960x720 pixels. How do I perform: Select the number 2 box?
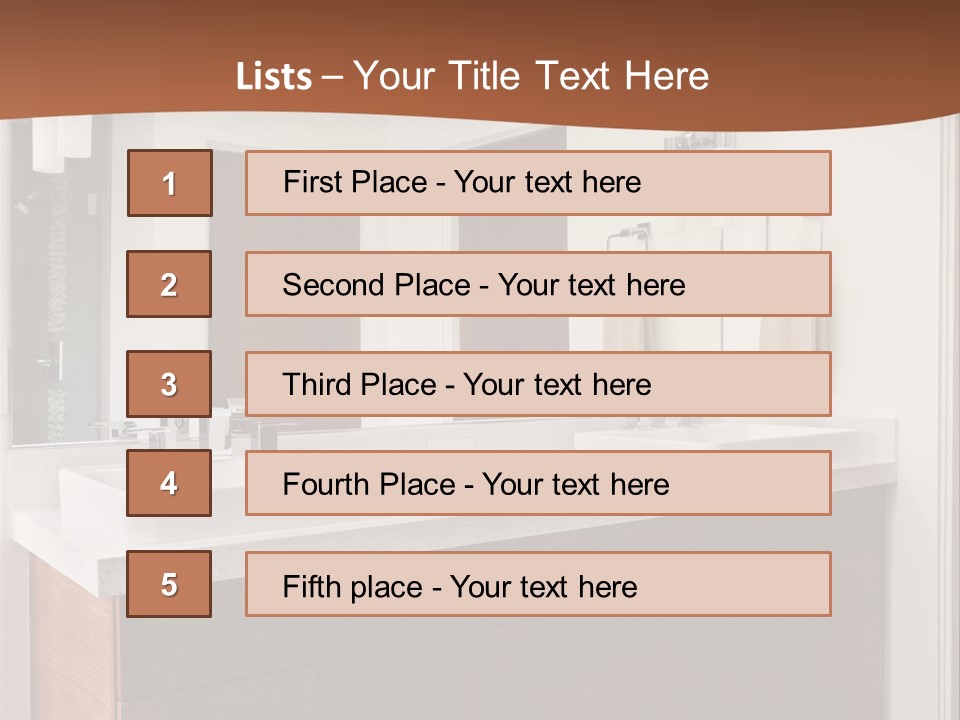coord(169,284)
